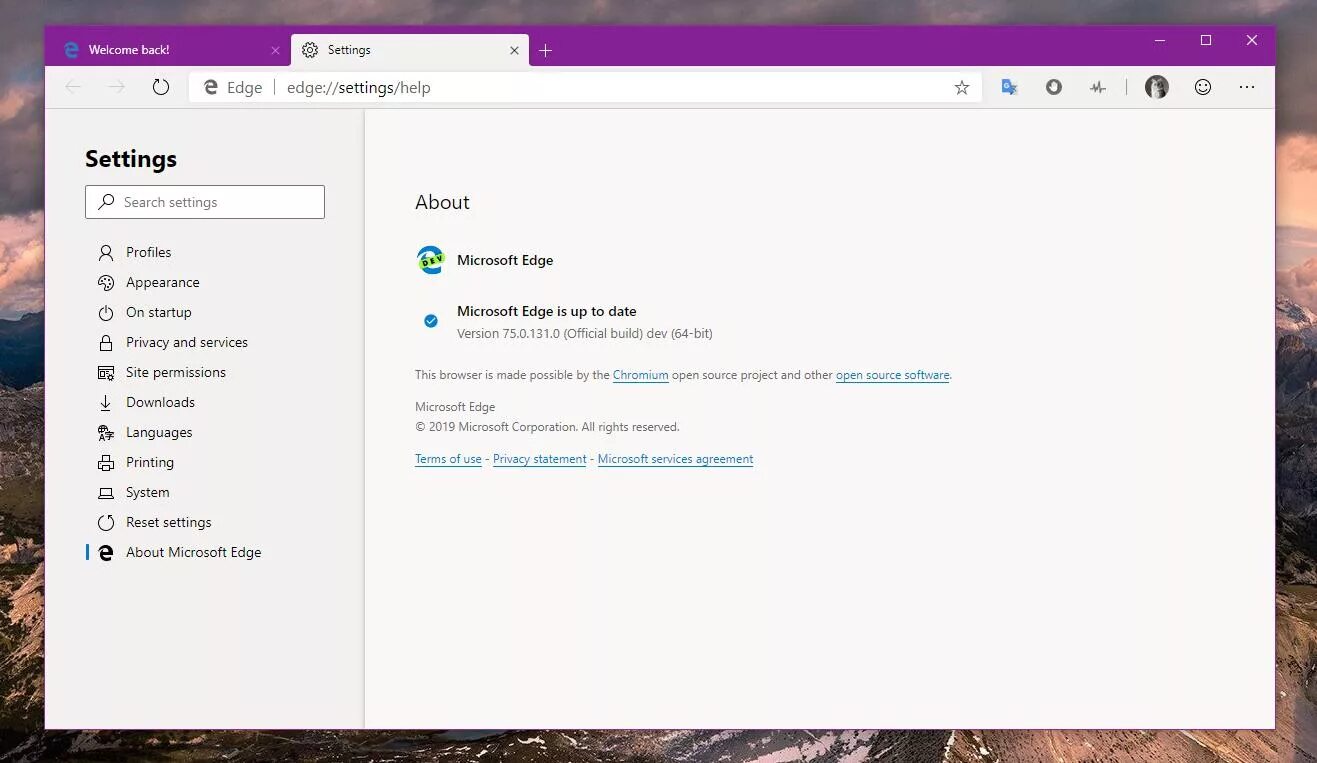The image size is (1317, 763).
Task: Open the Settings and more ellipsis menu
Action: click(1247, 87)
